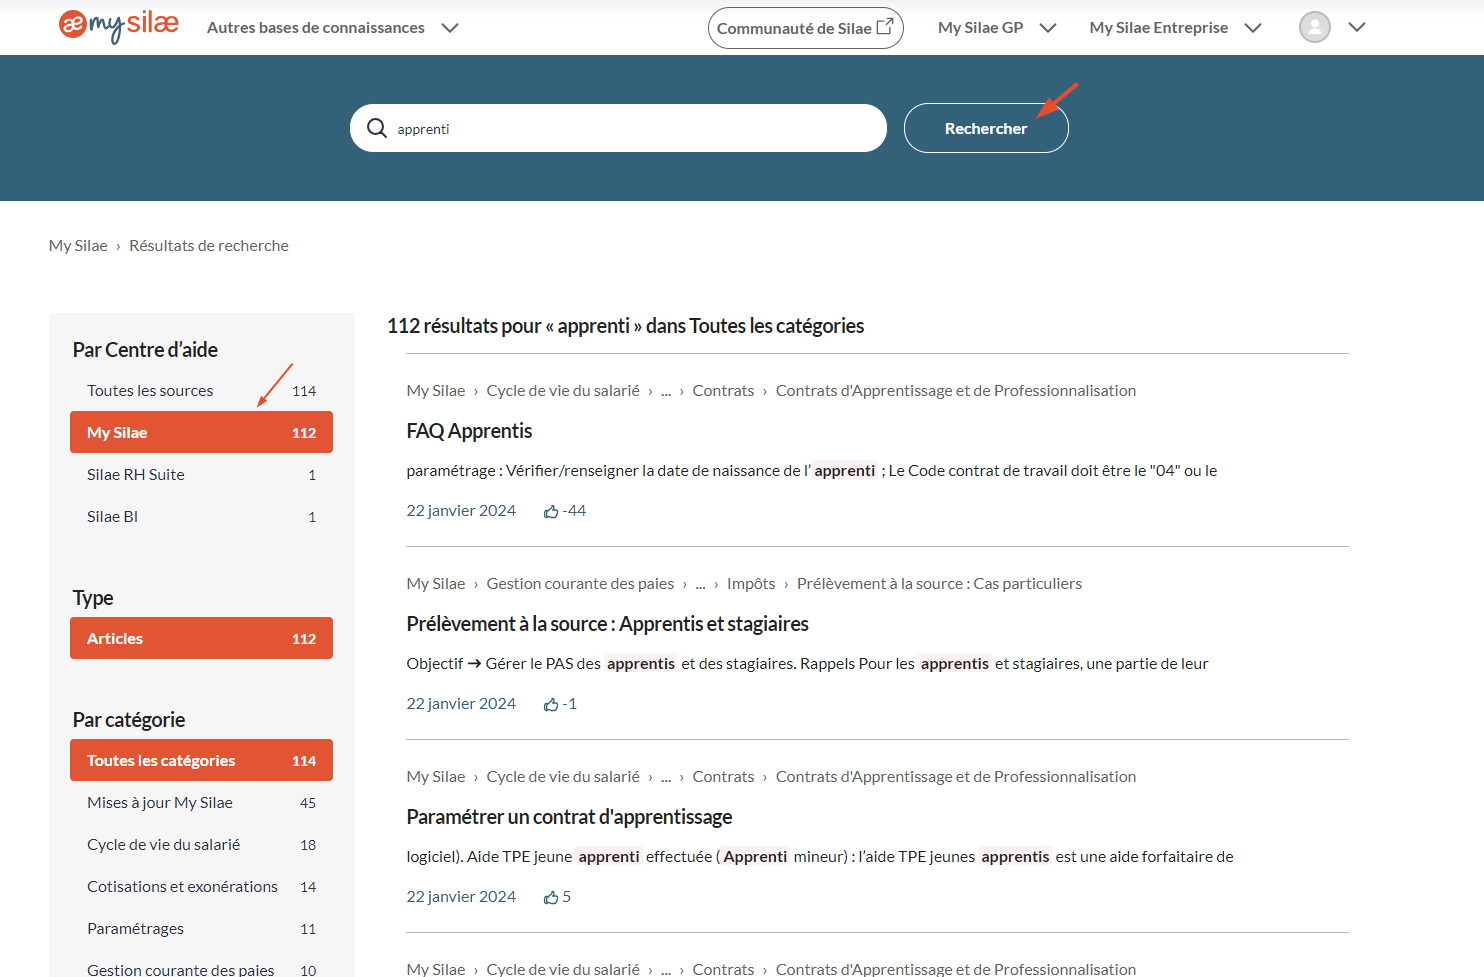Viewport: 1484px width, 977px height.
Task: Open the FAQ Apprentis article
Action: coord(469,431)
